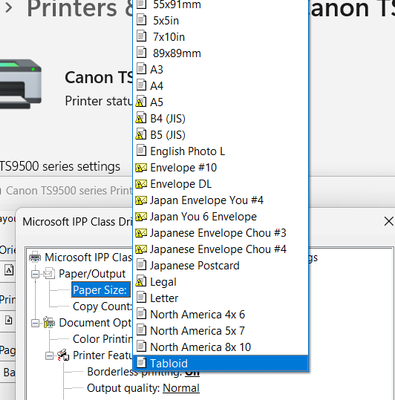This screenshot has width=395, height=400.
Task: Close the Microsoft IPP Class Driver dialog
Action: click(388, 221)
